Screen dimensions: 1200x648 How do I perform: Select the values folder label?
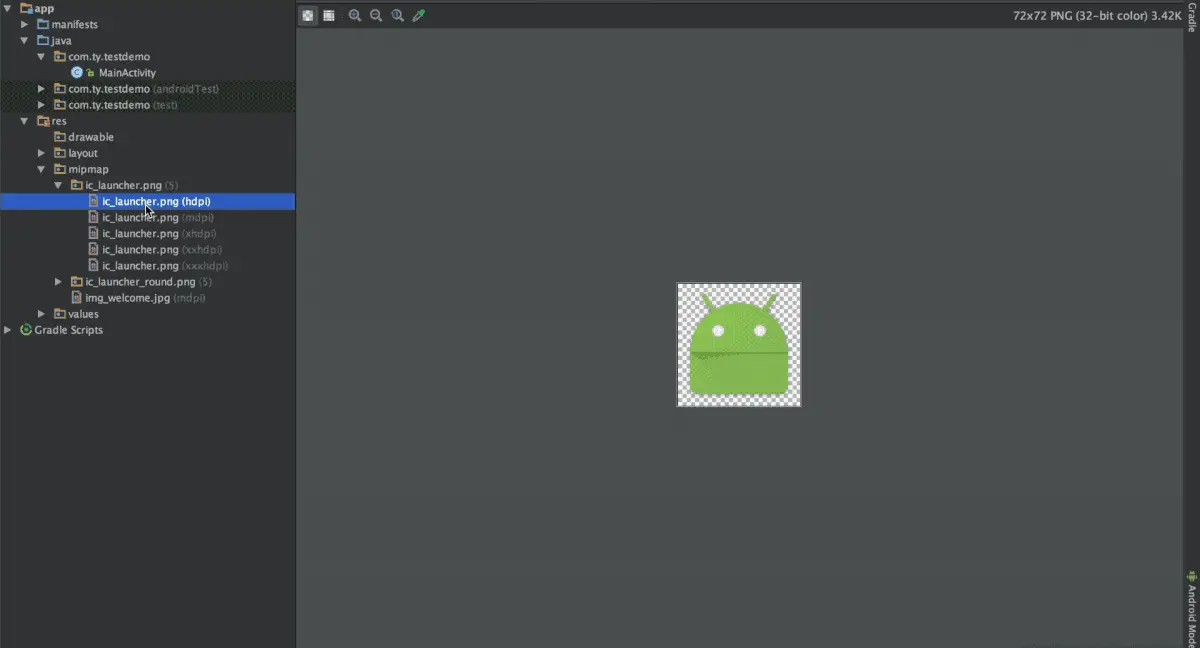(x=84, y=314)
